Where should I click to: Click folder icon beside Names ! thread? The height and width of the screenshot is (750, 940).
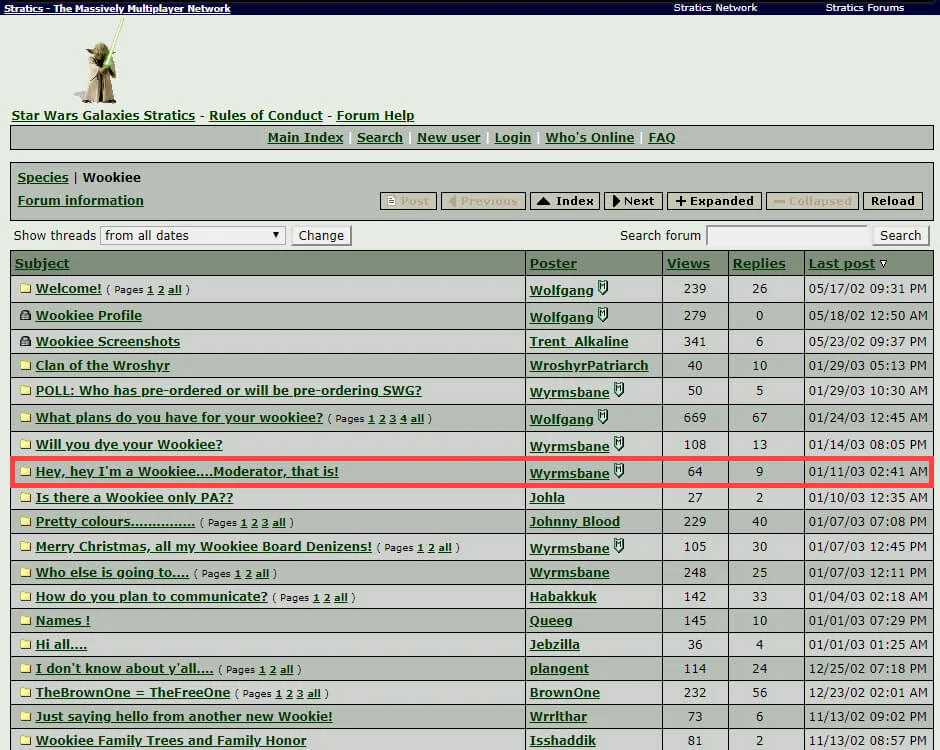coord(25,620)
